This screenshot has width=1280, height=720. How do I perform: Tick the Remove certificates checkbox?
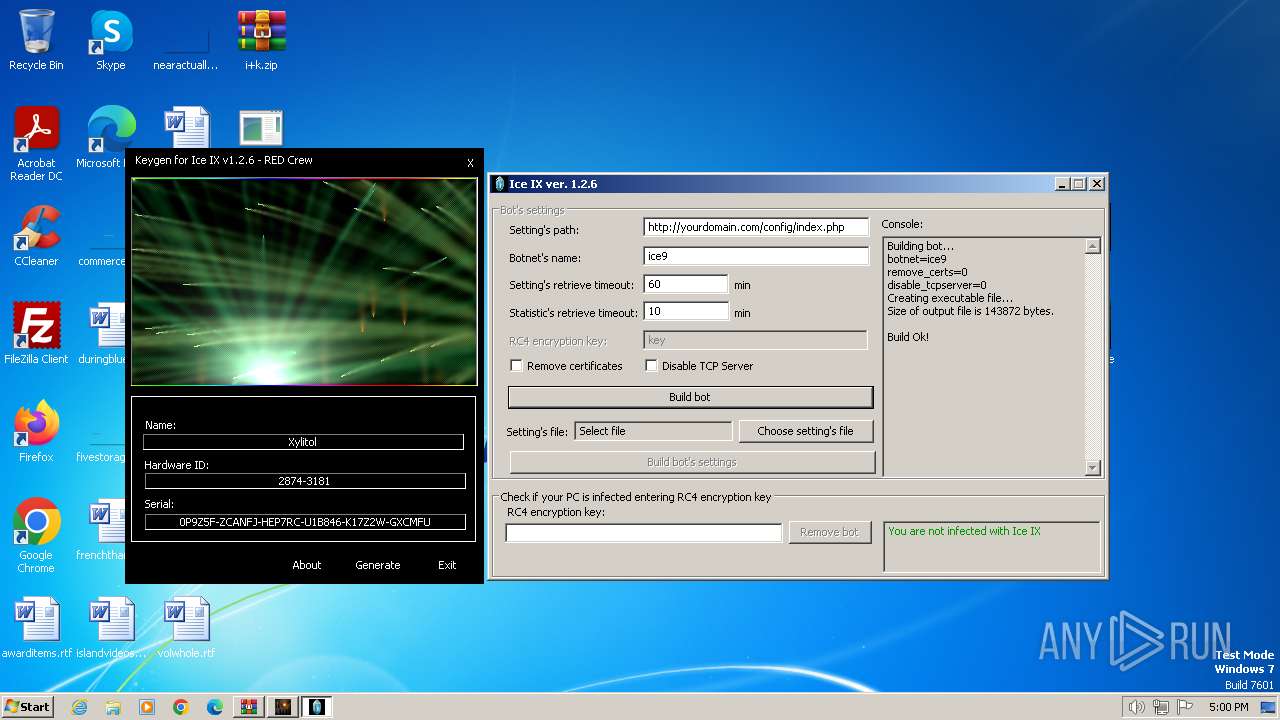coord(516,366)
